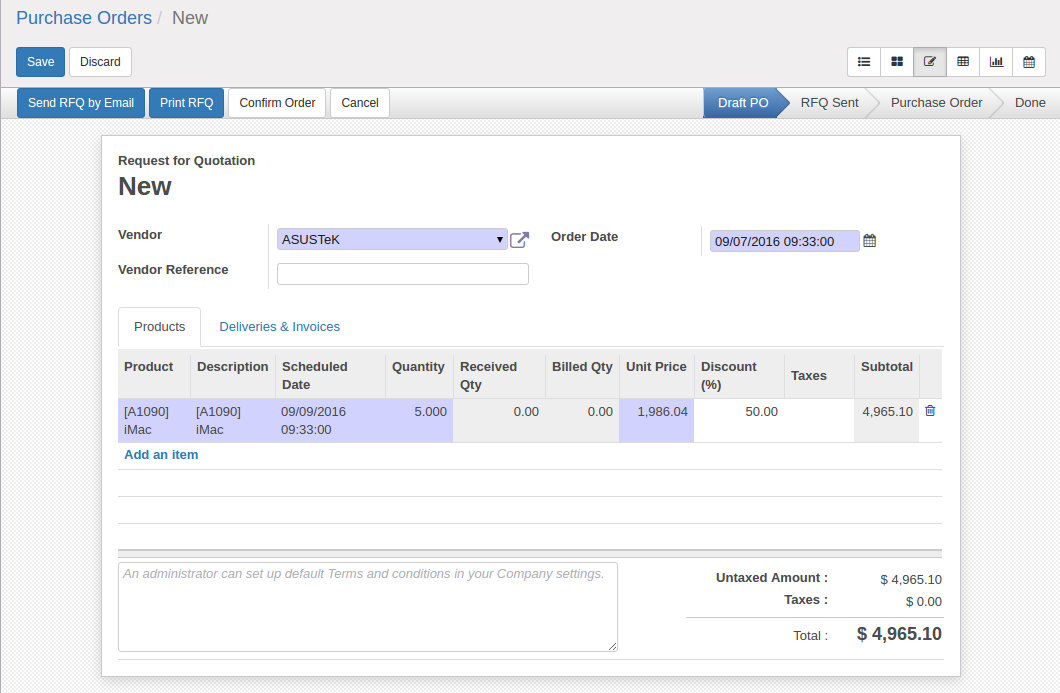
Task: Switch to the kanban view
Action: tap(897, 61)
